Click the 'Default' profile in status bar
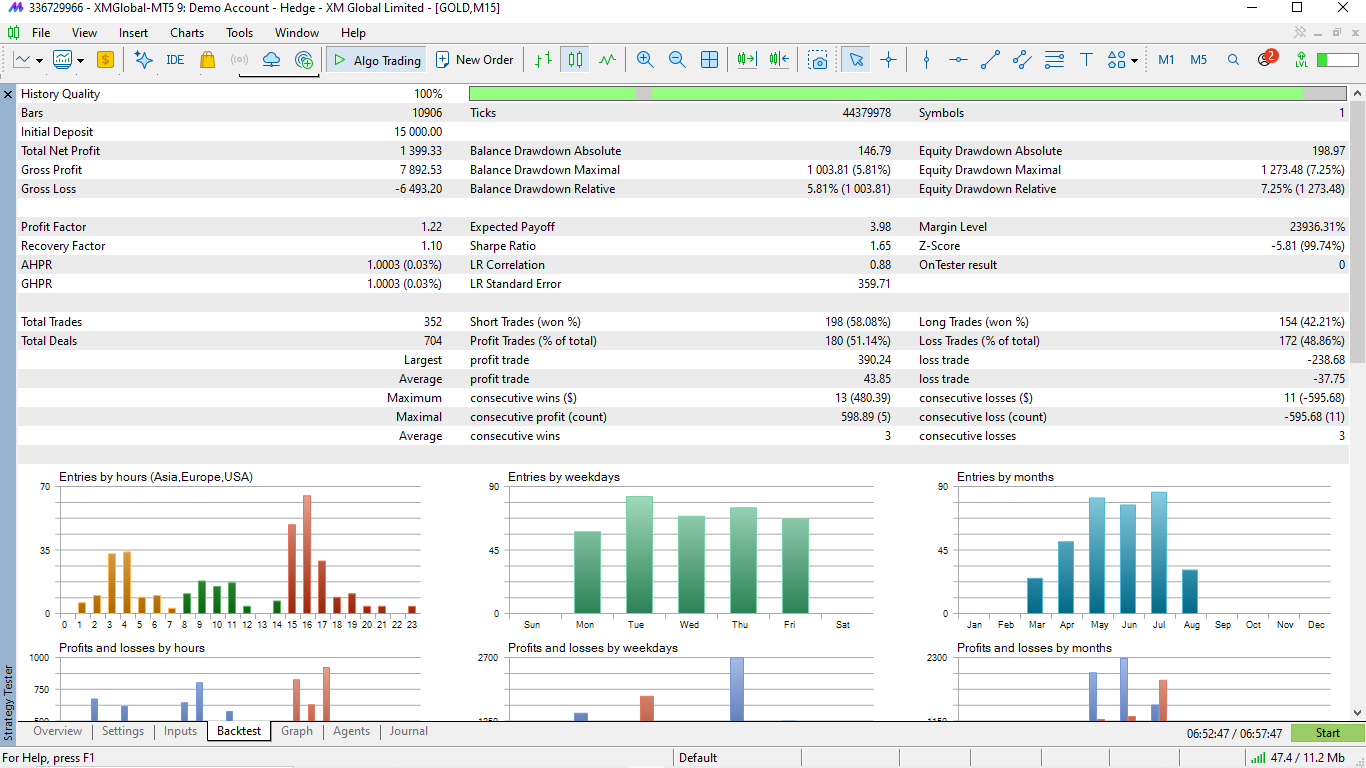The image size is (1366, 768). 698,758
